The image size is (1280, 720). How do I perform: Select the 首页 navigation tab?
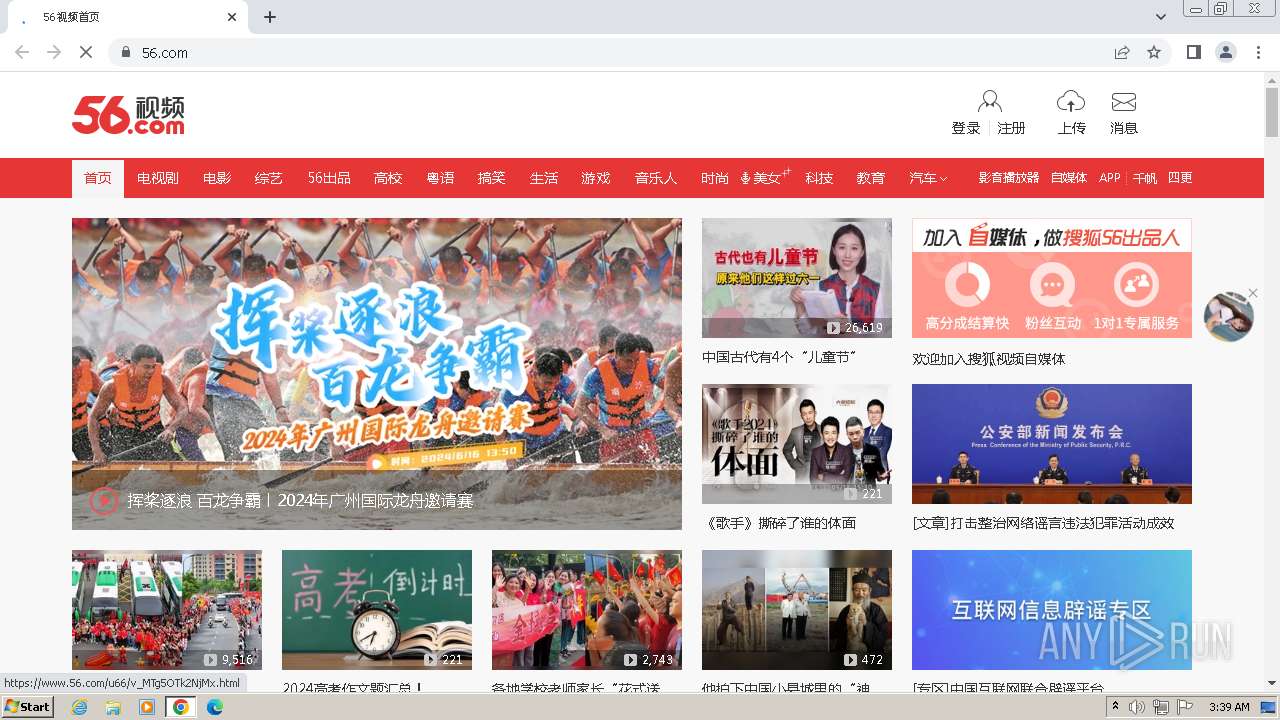(x=98, y=178)
